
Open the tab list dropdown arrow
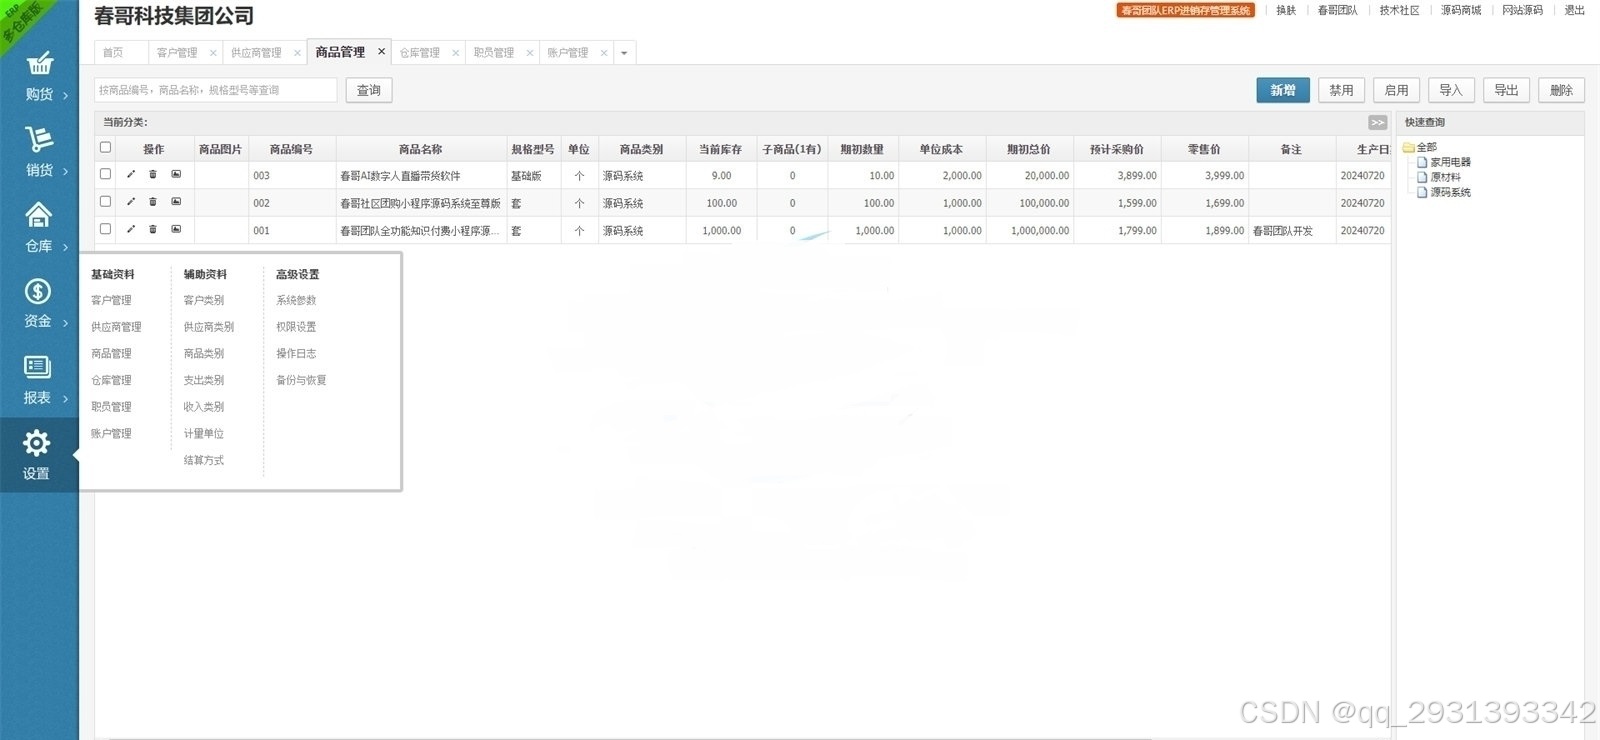click(x=624, y=53)
